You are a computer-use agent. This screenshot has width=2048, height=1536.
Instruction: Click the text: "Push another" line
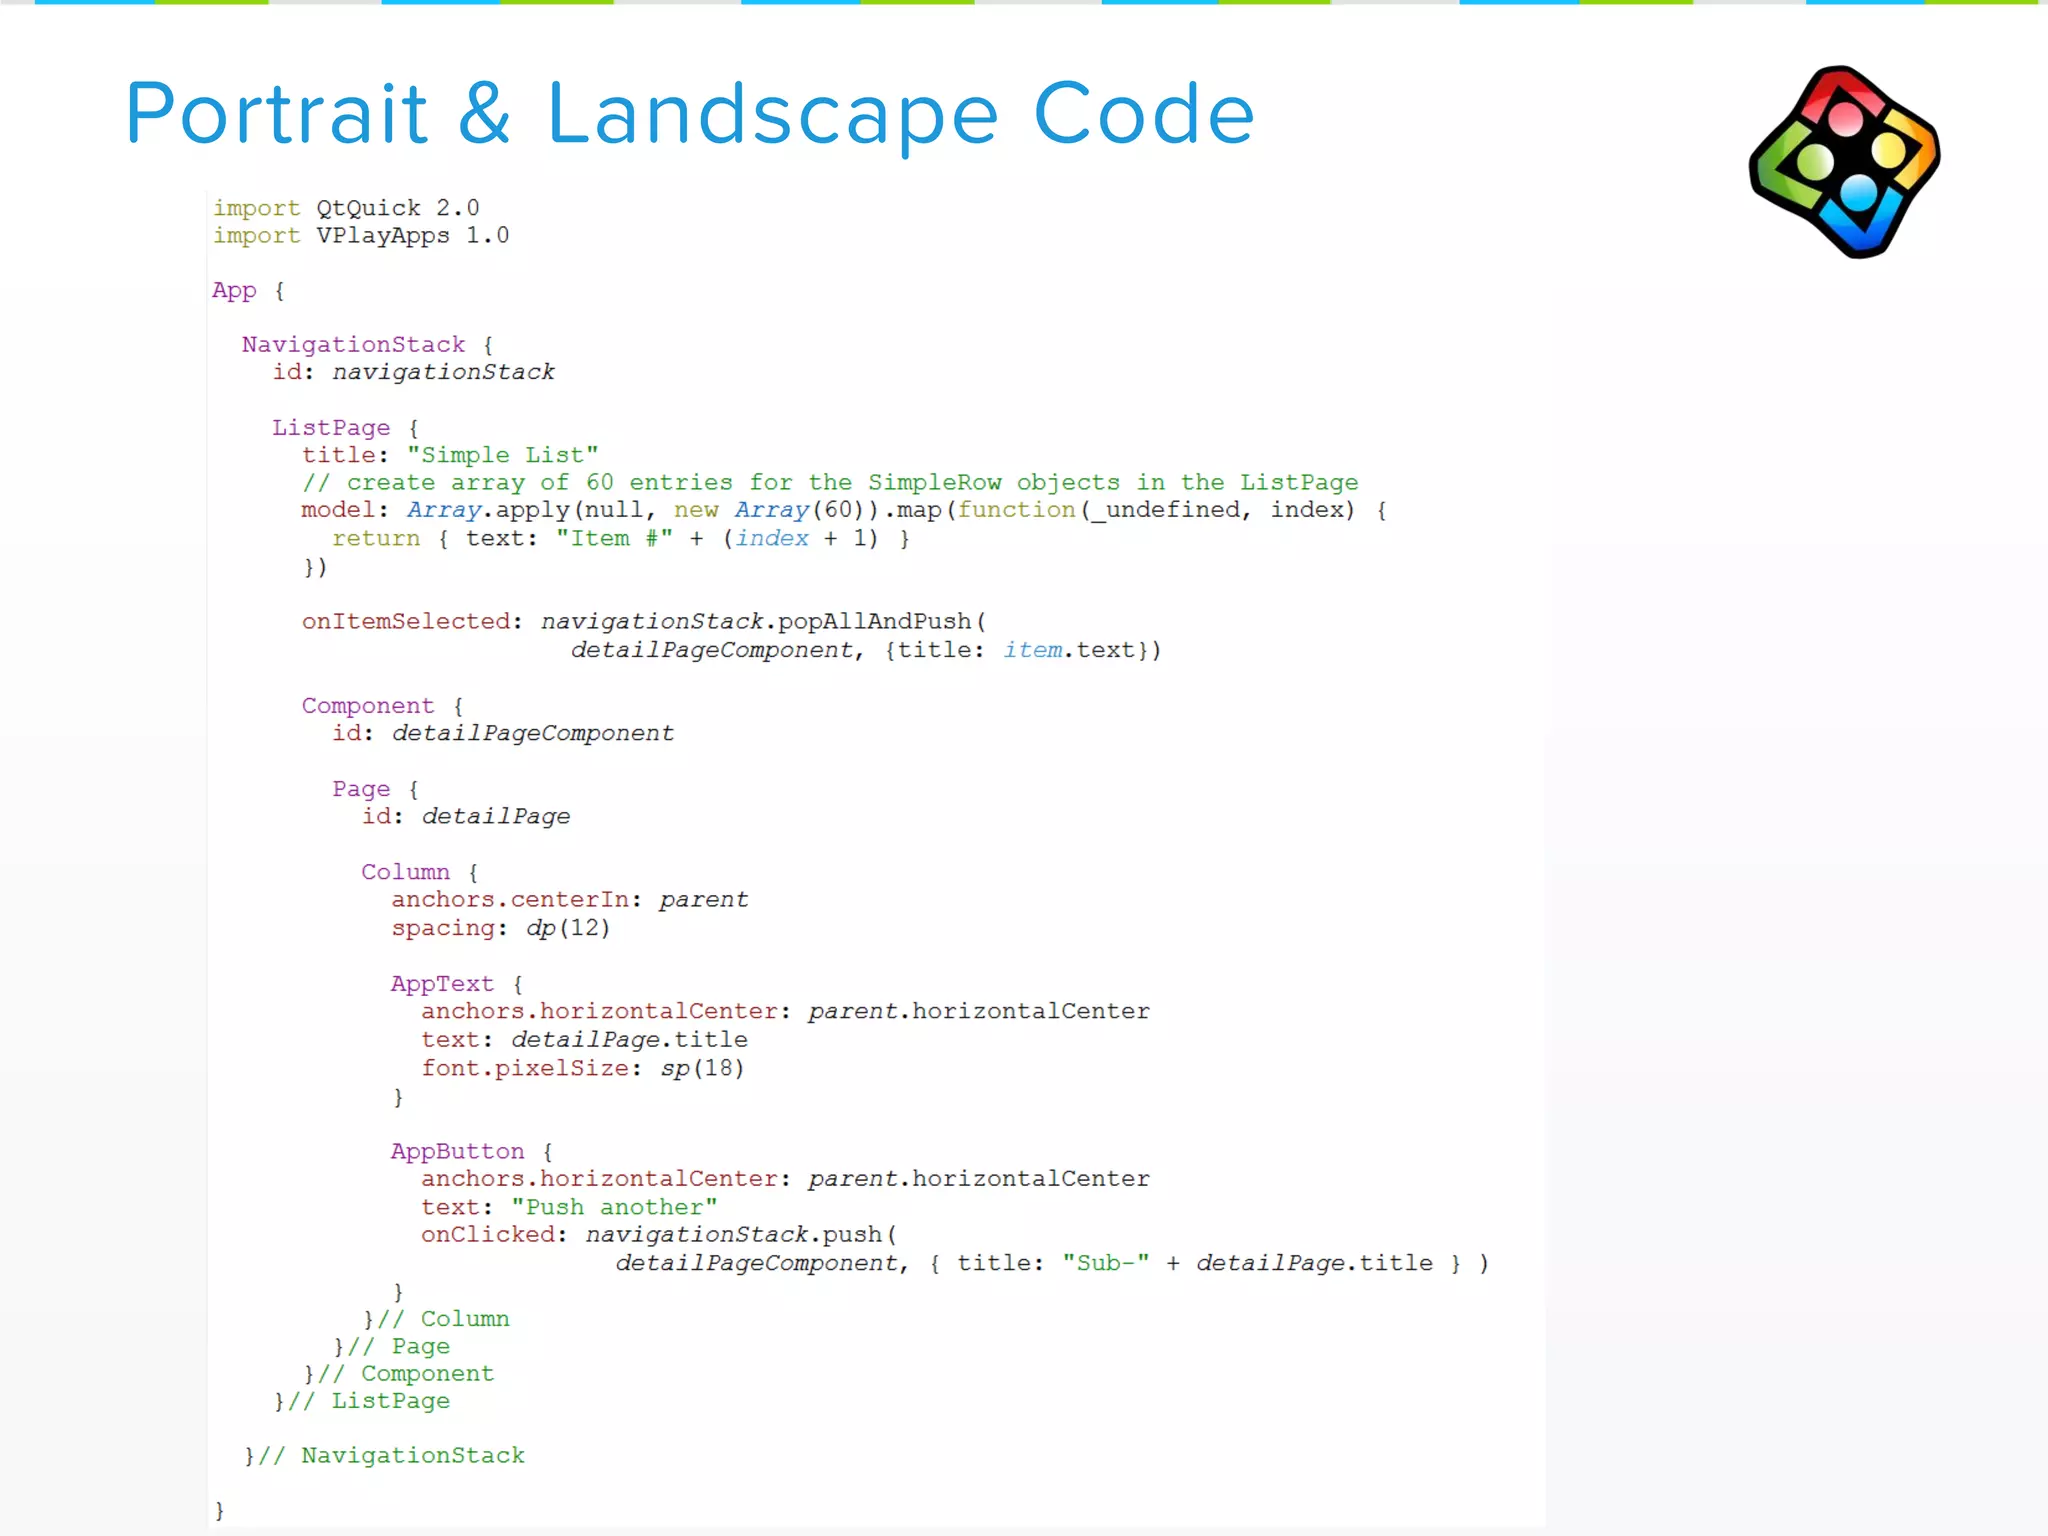569,1207
